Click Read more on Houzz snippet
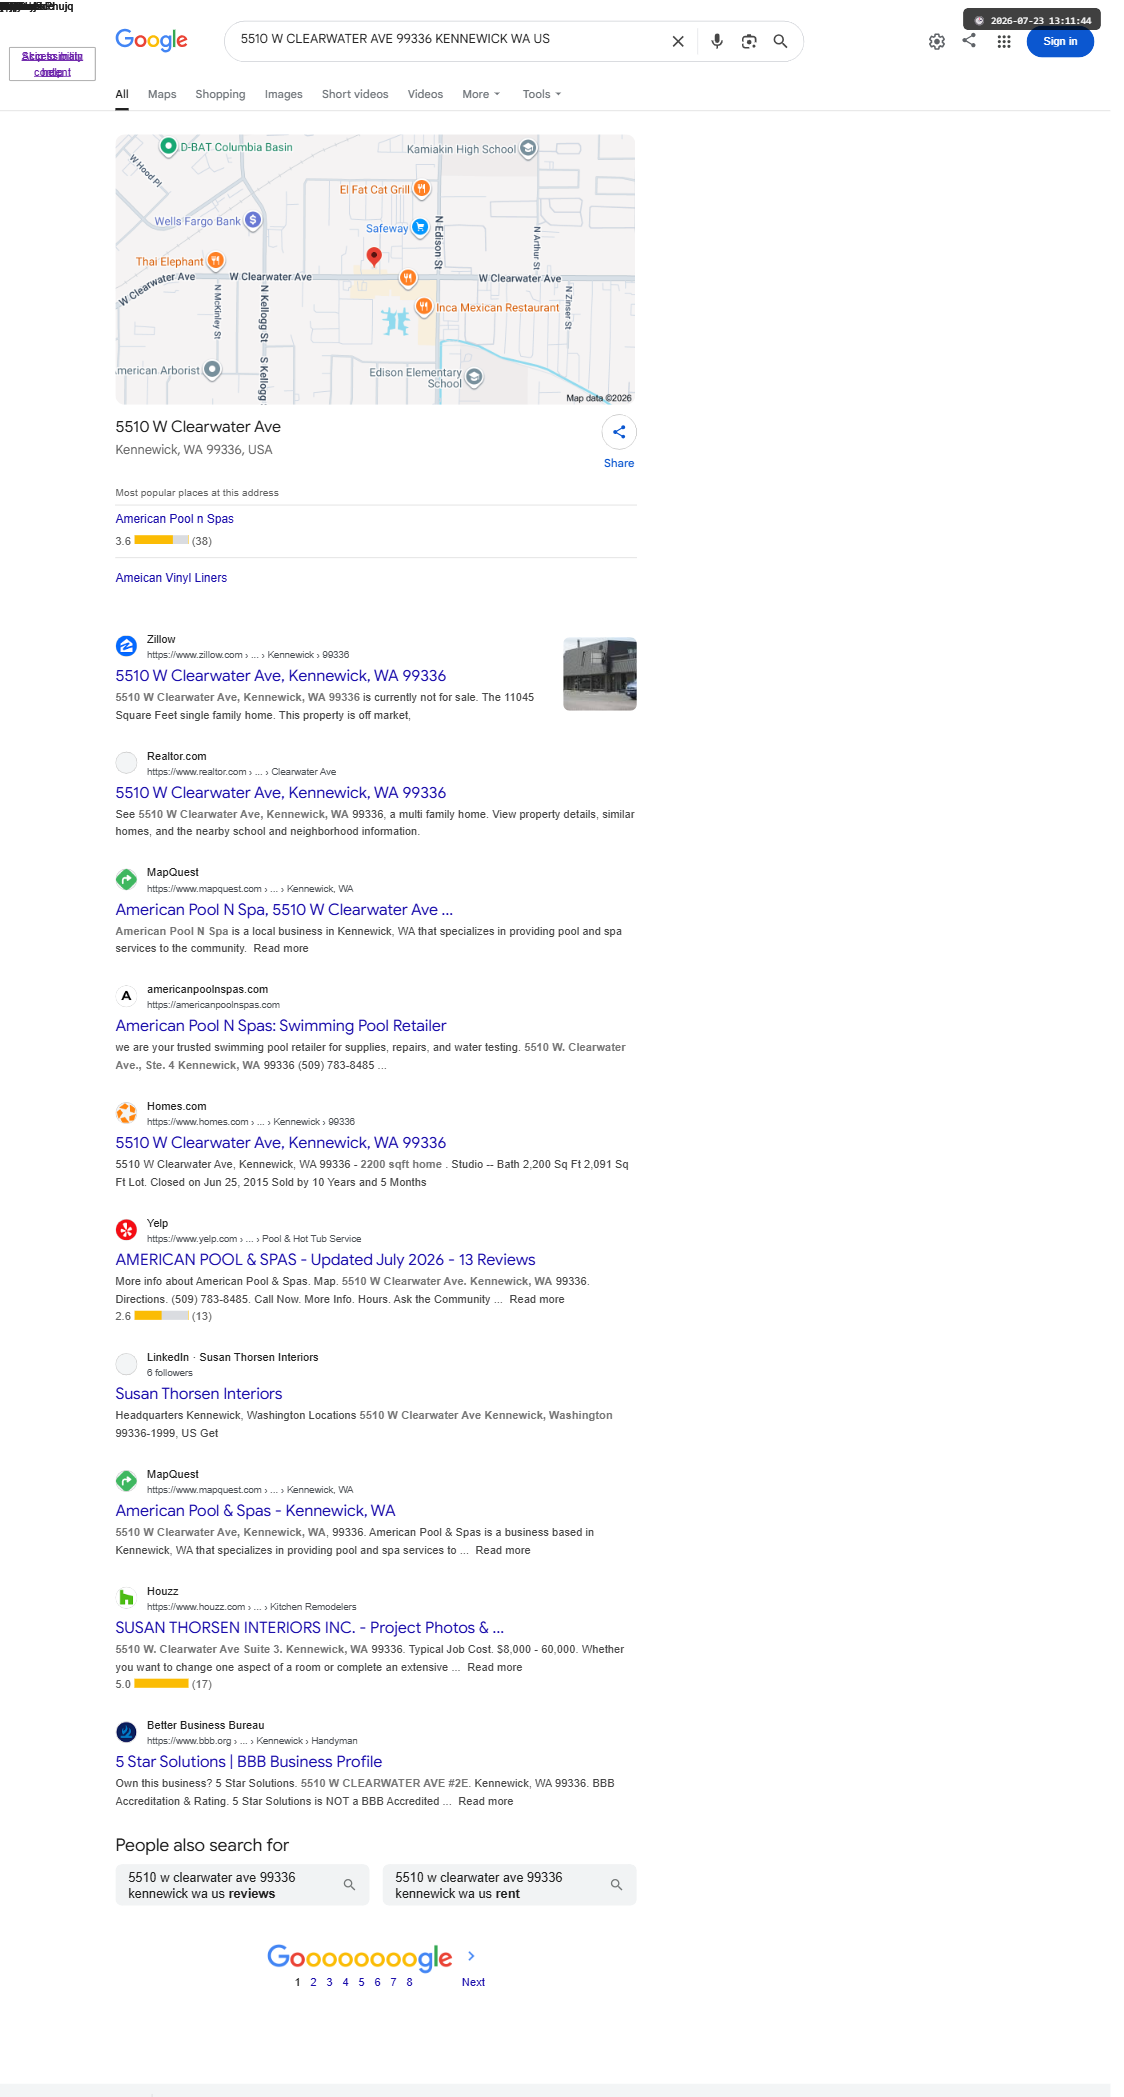The width and height of the screenshot is (1124, 2097). [495, 1668]
